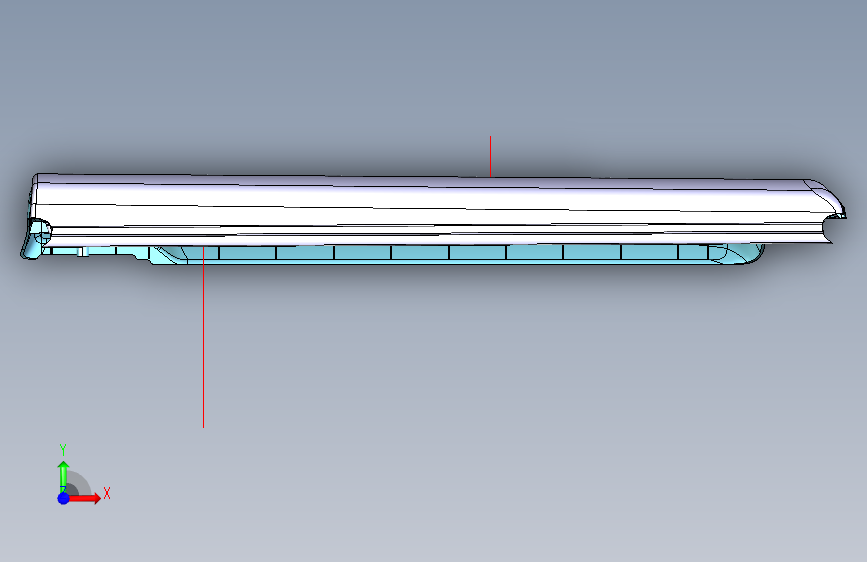Click the blue Z axis dot on the triad
Image resolution: width=867 pixels, height=562 pixels.
coord(64,498)
